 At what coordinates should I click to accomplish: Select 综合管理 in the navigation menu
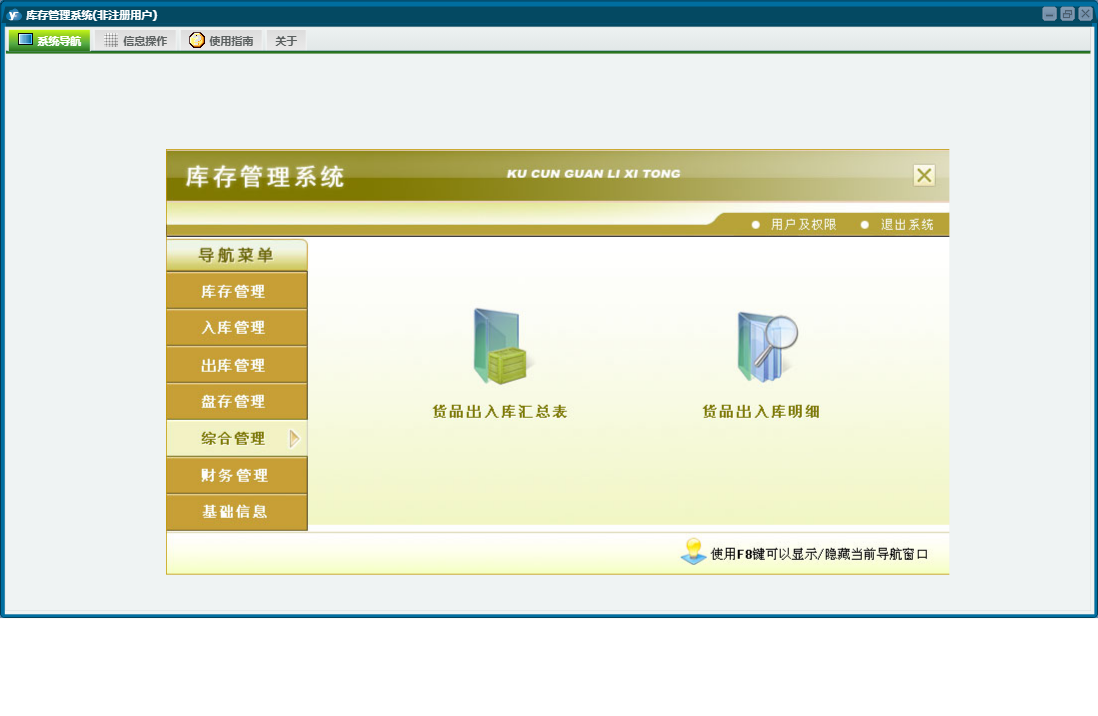click(237, 439)
